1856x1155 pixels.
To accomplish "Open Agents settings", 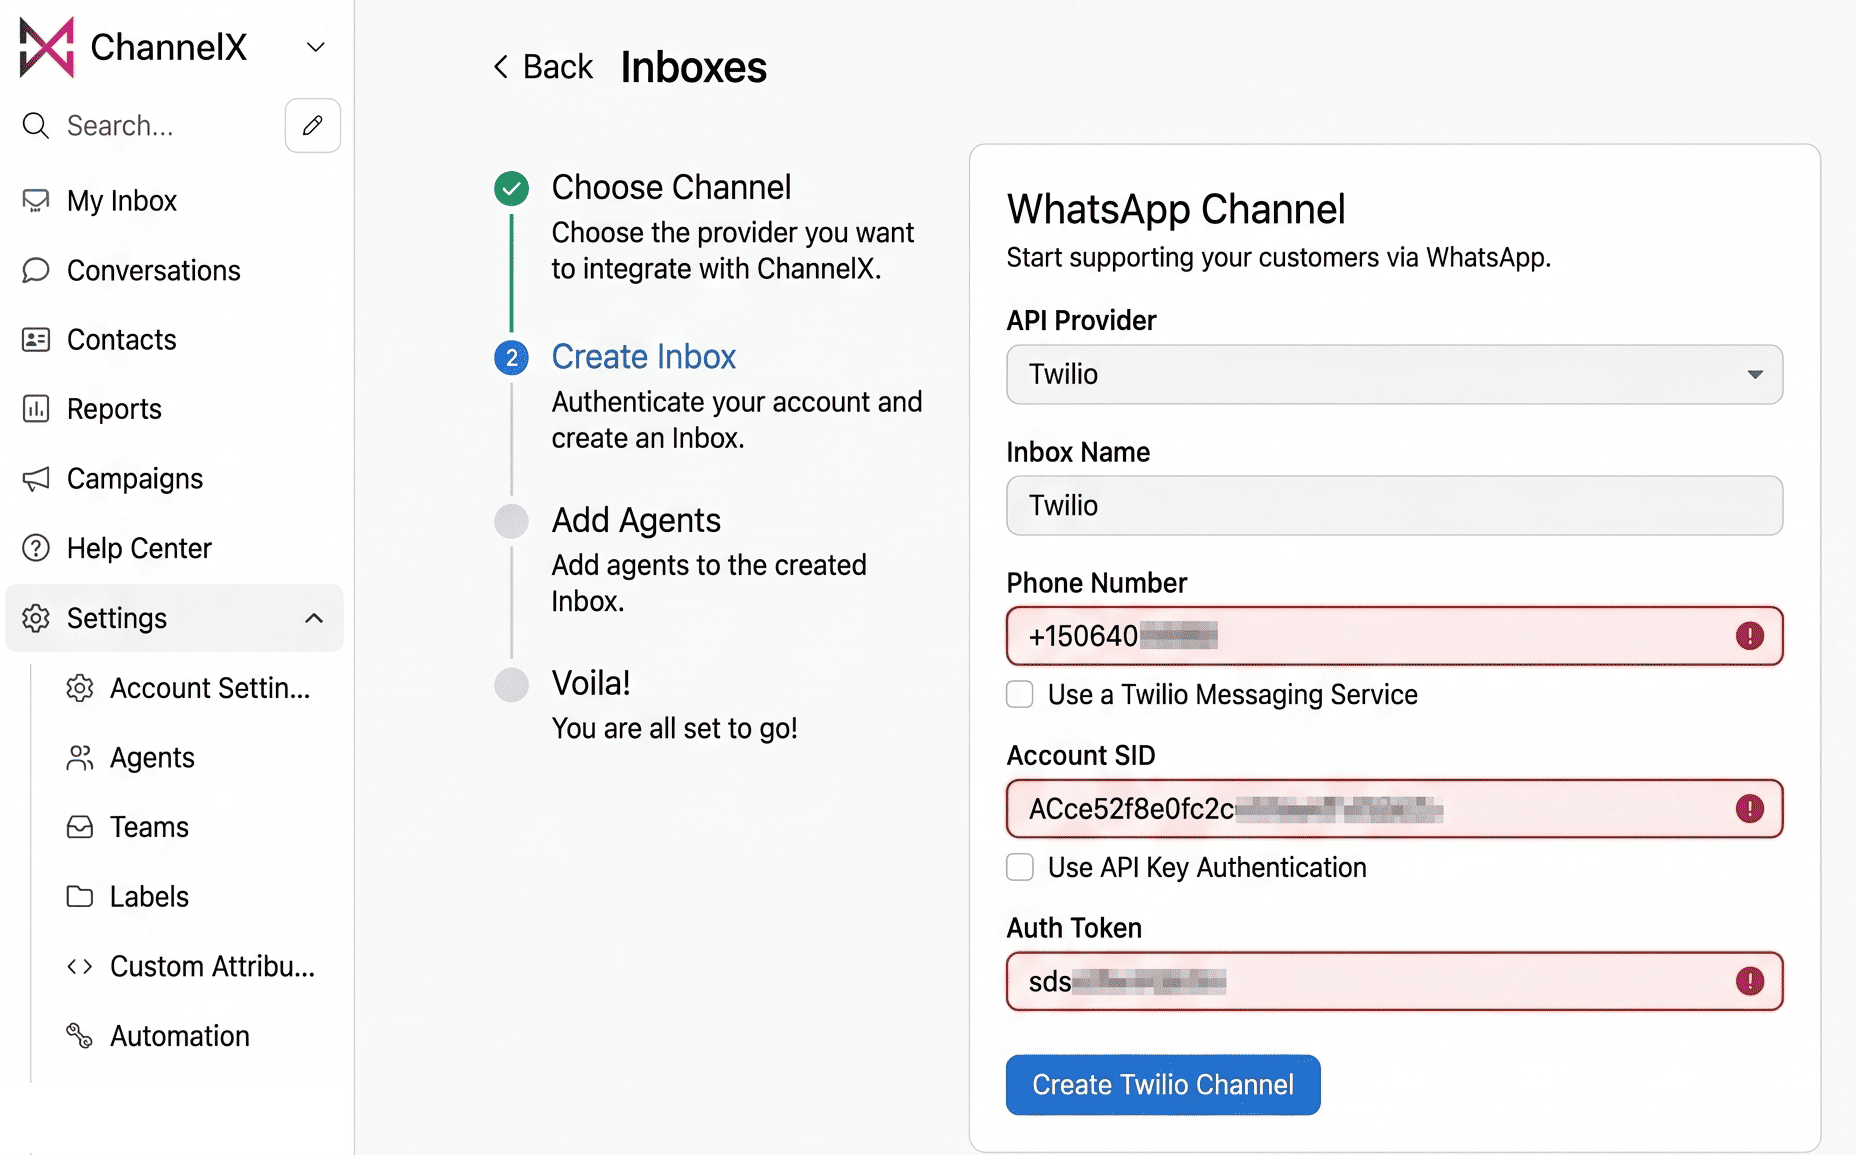I will pyautogui.click(x=152, y=758).
